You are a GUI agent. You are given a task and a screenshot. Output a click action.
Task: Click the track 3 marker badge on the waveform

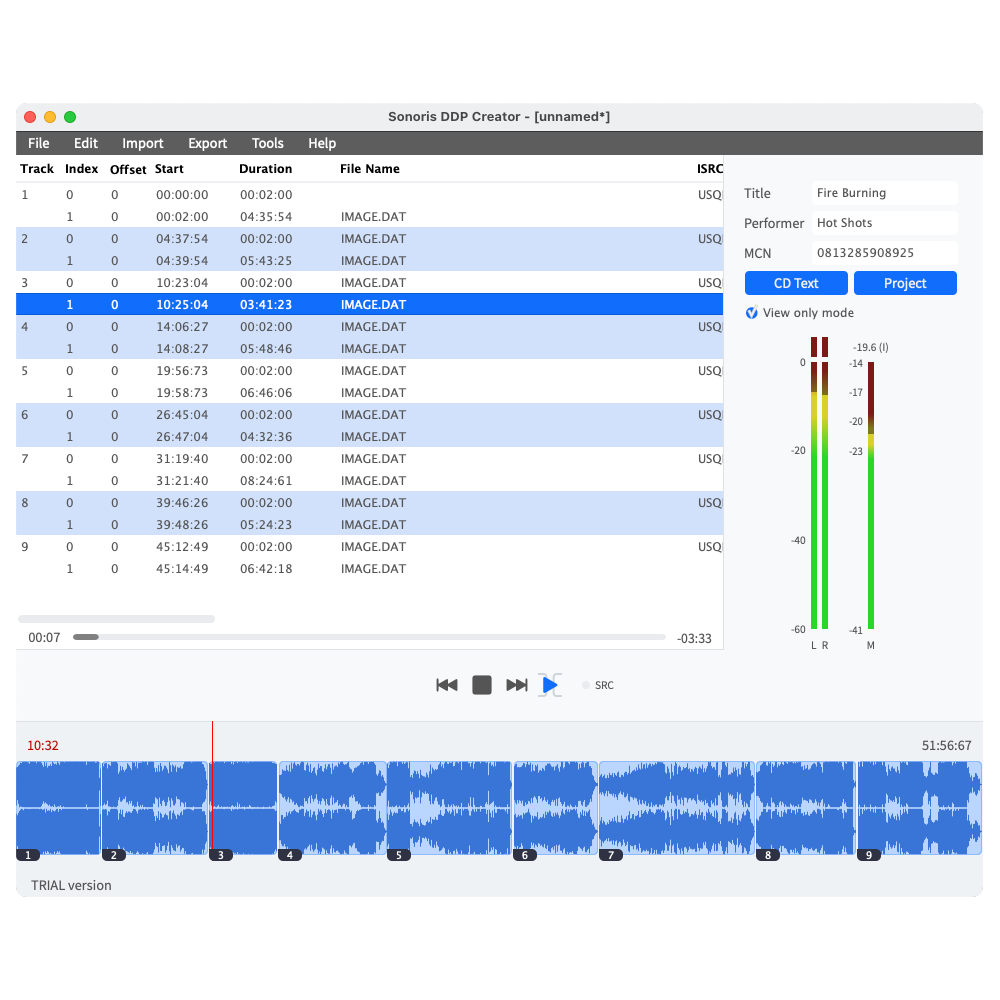pos(220,855)
